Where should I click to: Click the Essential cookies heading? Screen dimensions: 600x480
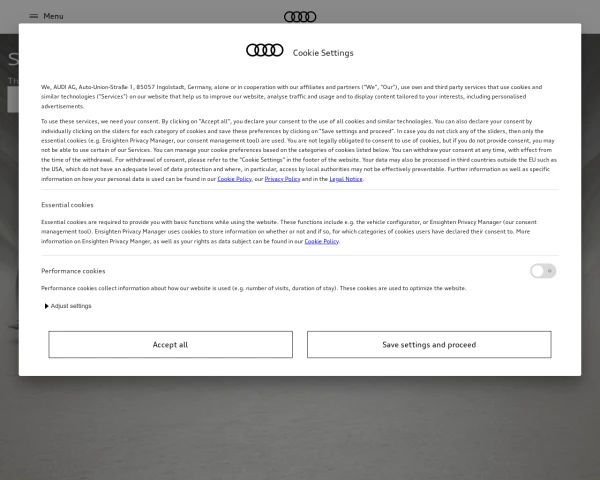(67, 205)
